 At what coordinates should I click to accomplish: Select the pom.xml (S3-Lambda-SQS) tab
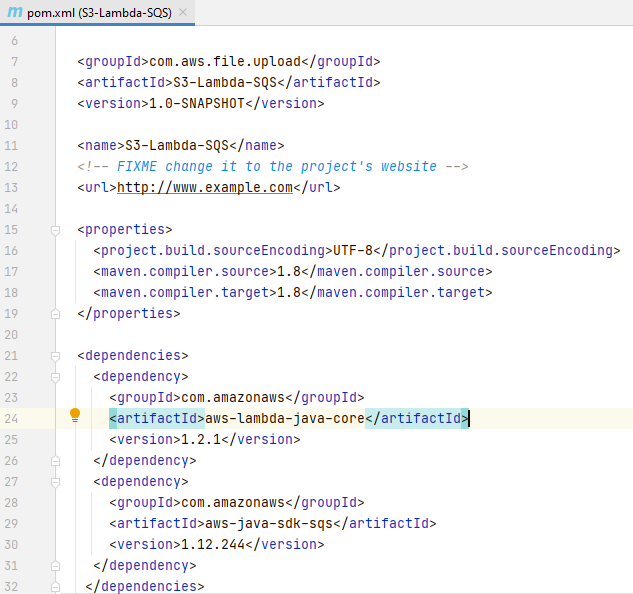[97, 13]
